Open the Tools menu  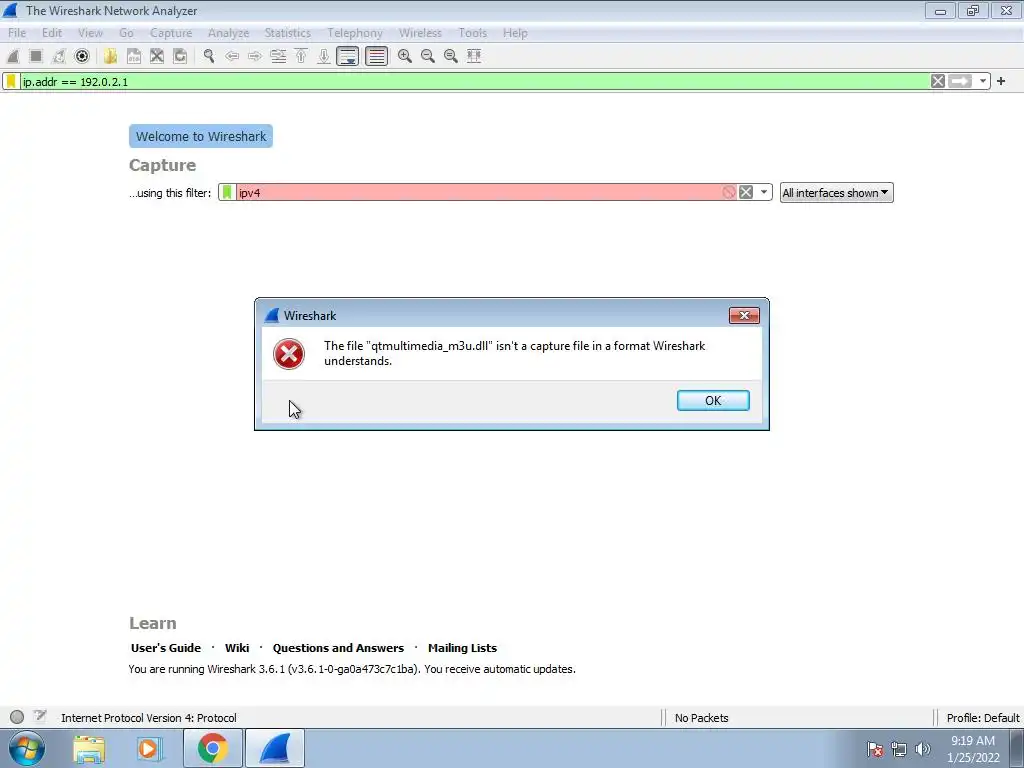click(472, 33)
